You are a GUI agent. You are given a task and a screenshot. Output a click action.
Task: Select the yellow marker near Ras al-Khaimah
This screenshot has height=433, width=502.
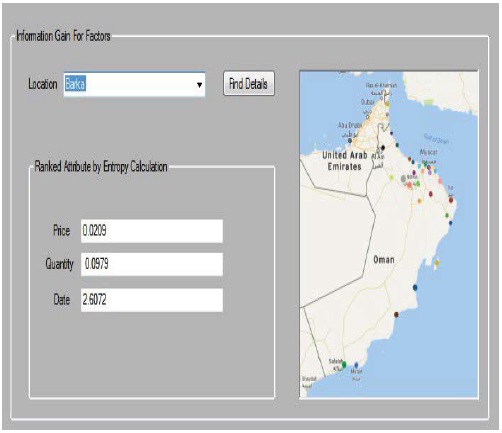coord(387,104)
